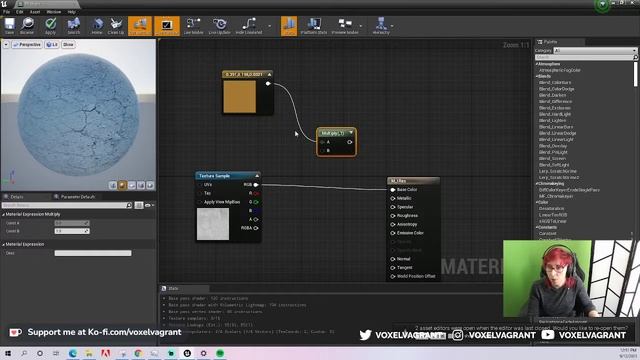
Task: Click the Details search field
Action: (67, 205)
